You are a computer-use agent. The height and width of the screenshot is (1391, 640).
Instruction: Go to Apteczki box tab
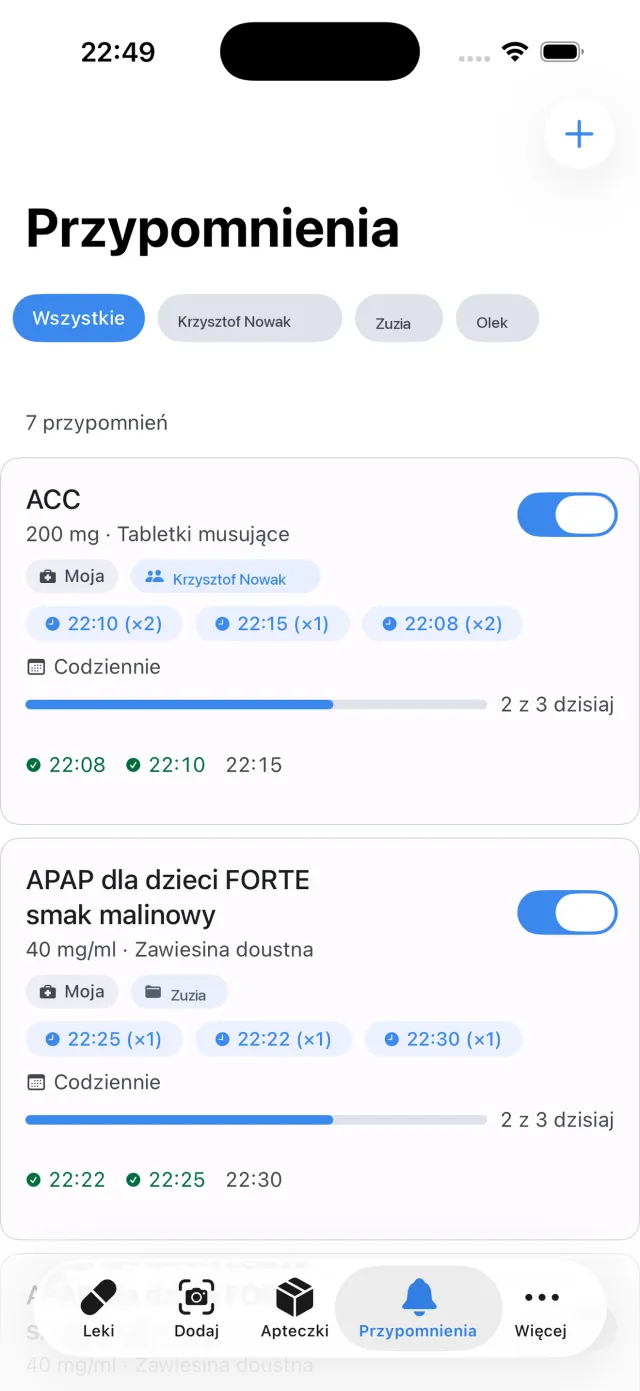pos(295,1309)
